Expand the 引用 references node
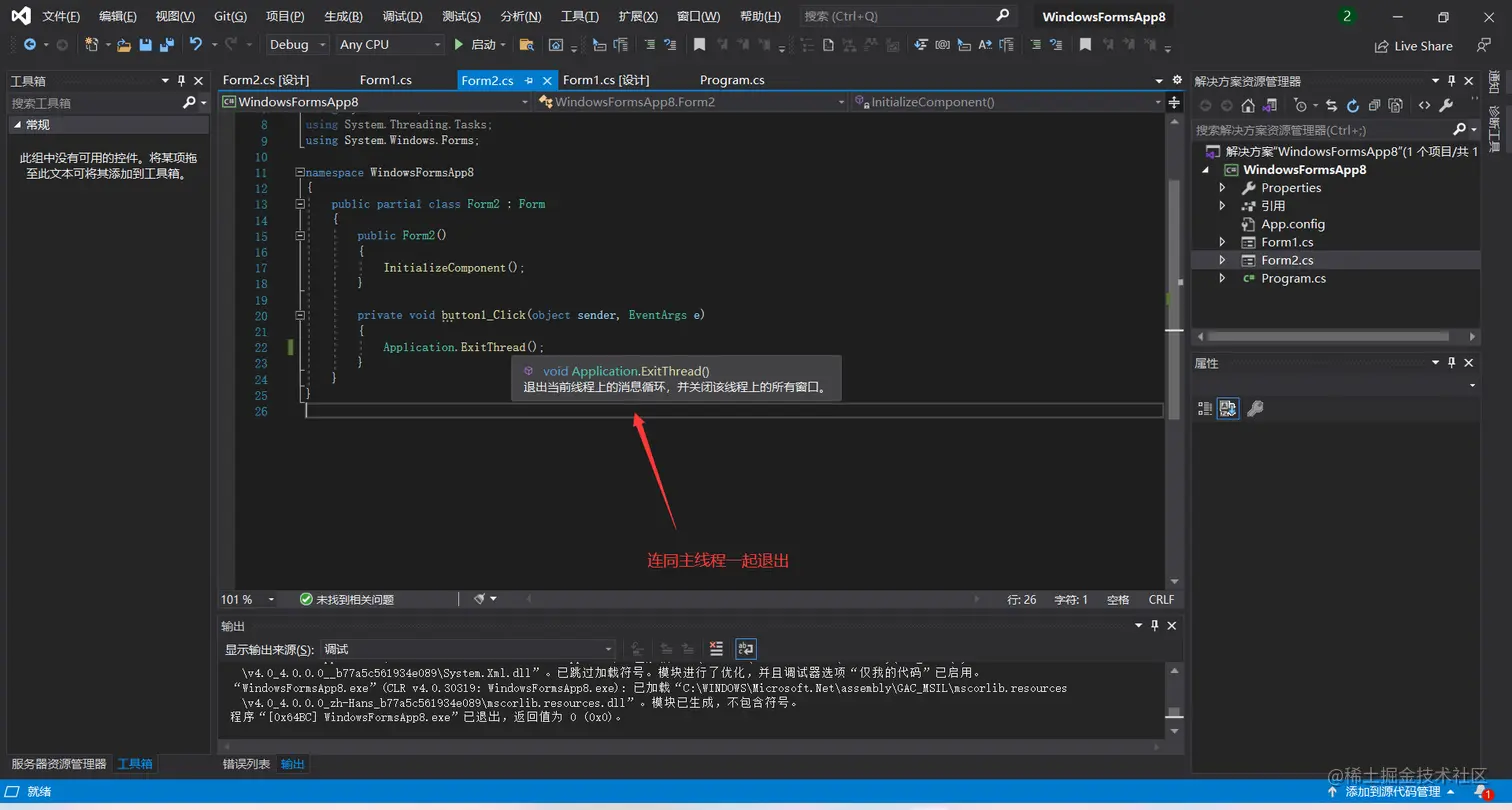The height and width of the screenshot is (810, 1512). [x=1221, y=206]
